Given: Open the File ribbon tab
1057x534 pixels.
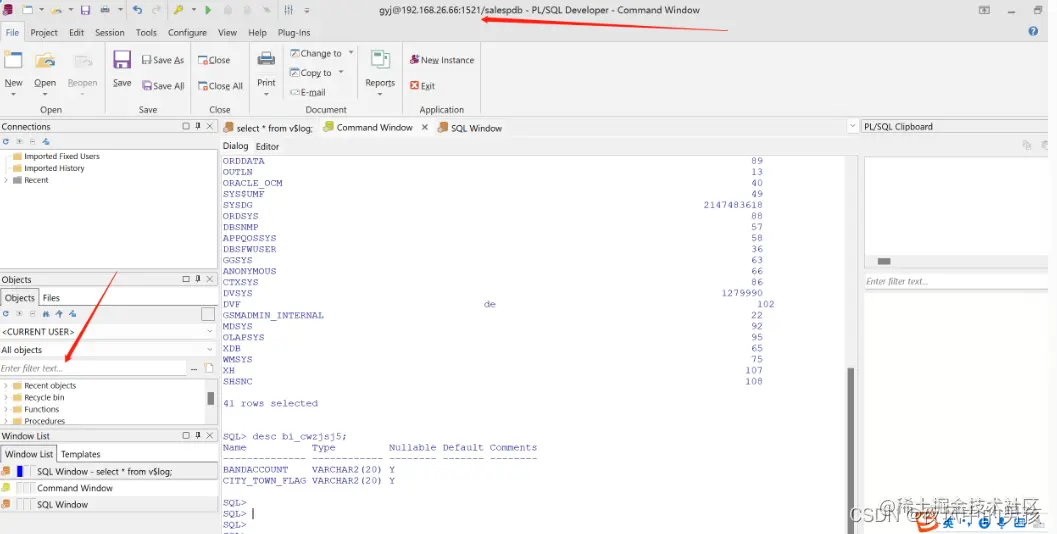Looking at the screenshot, I should pos(12,32).
